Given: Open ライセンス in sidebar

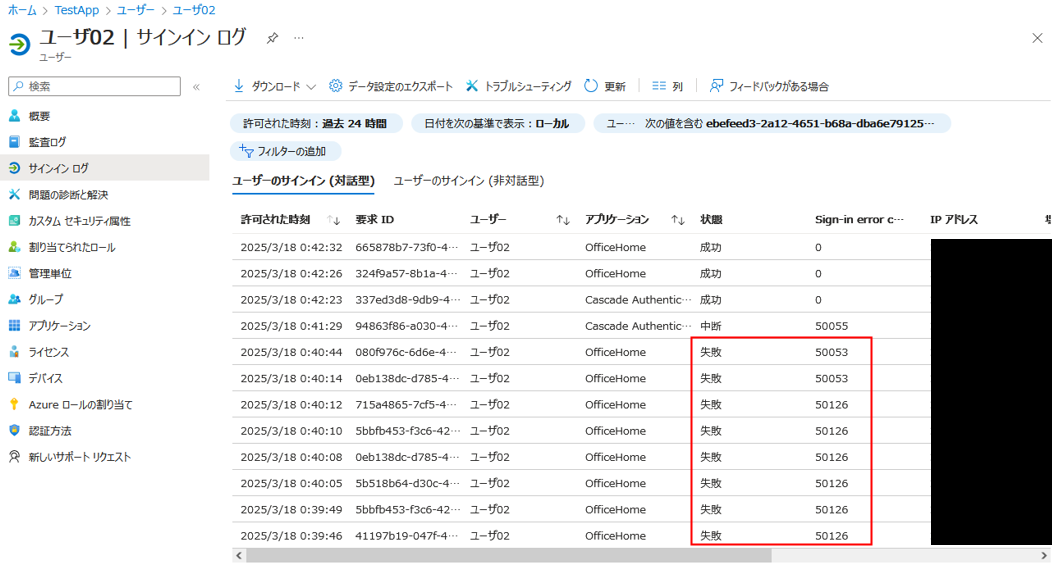Looking at the screenshot, I should tap(48, 352).
